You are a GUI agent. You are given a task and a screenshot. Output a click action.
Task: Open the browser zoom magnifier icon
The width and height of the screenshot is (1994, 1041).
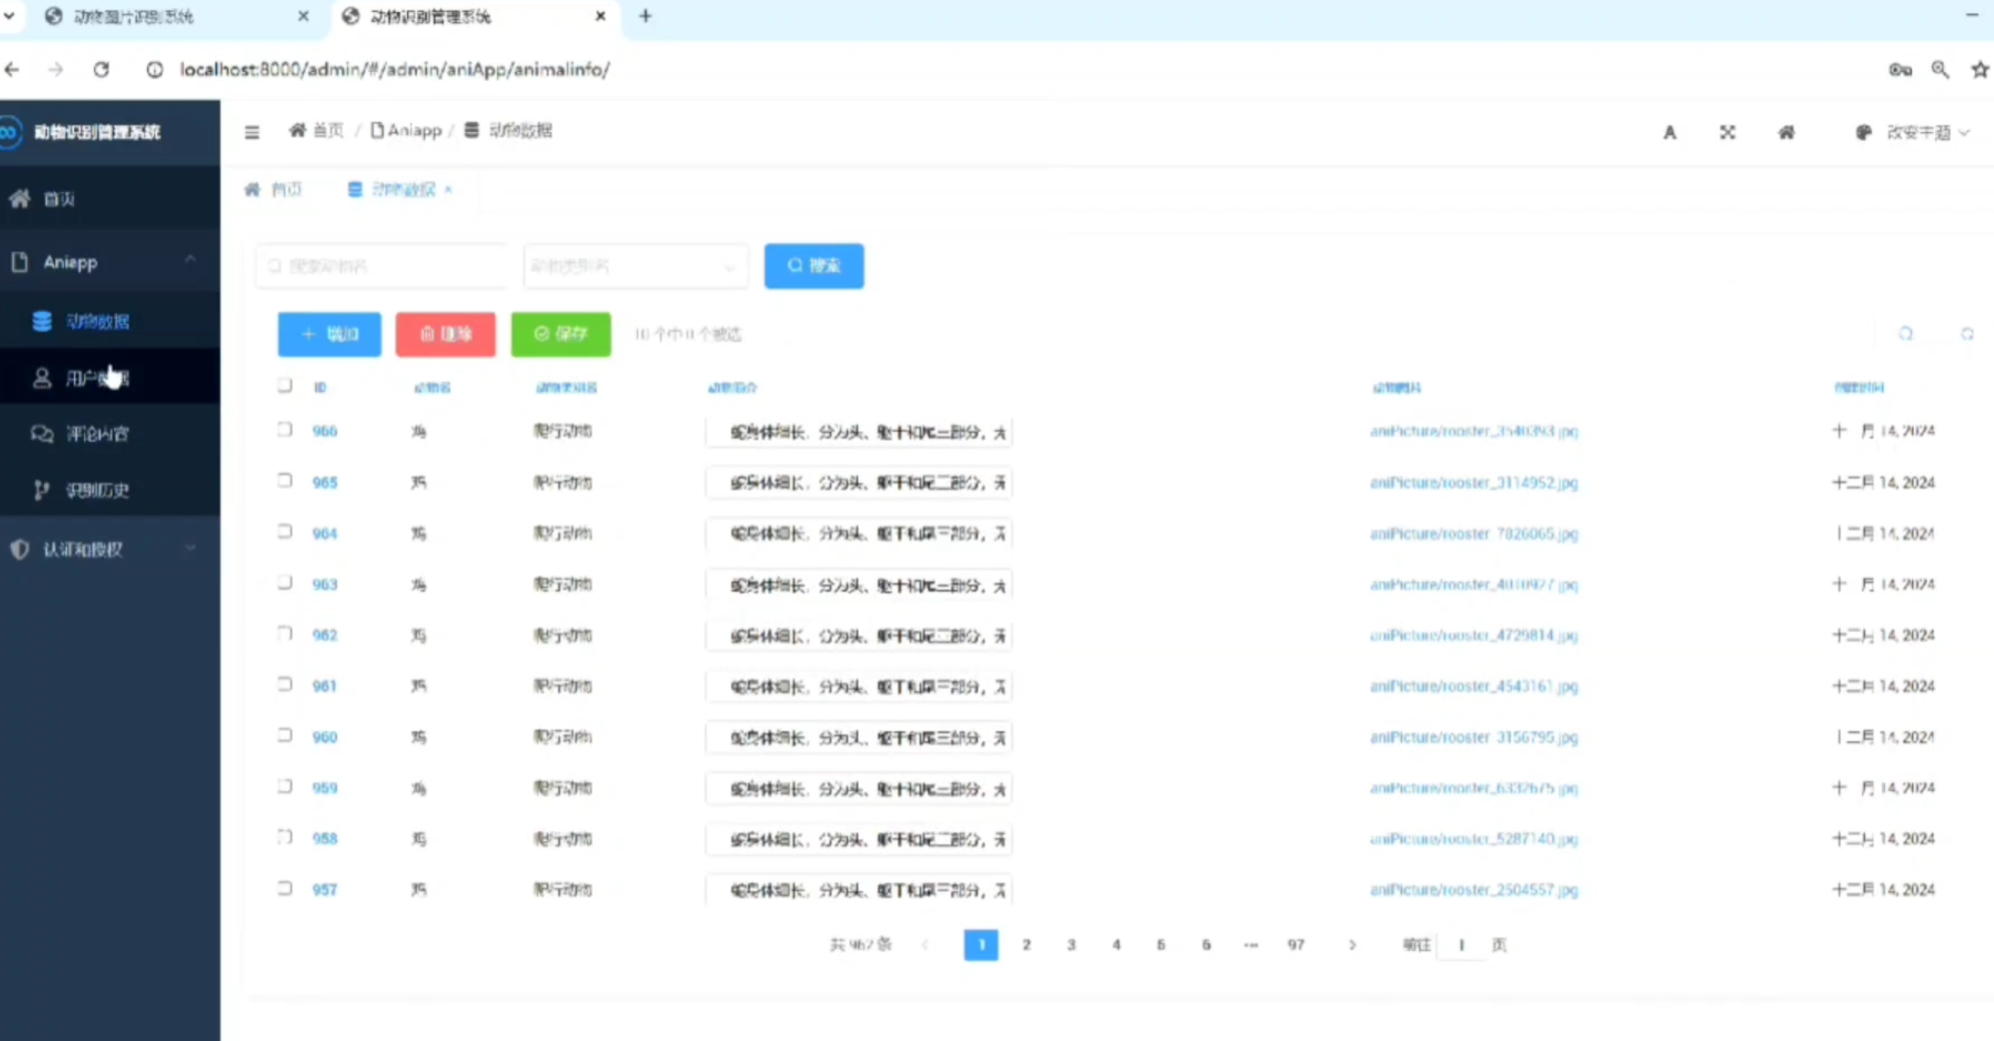tap(1940, 69)
